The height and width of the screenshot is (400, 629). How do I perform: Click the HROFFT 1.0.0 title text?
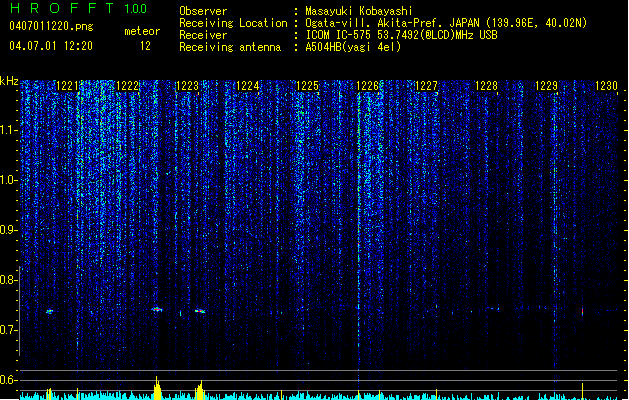click(x=78, y=8)
